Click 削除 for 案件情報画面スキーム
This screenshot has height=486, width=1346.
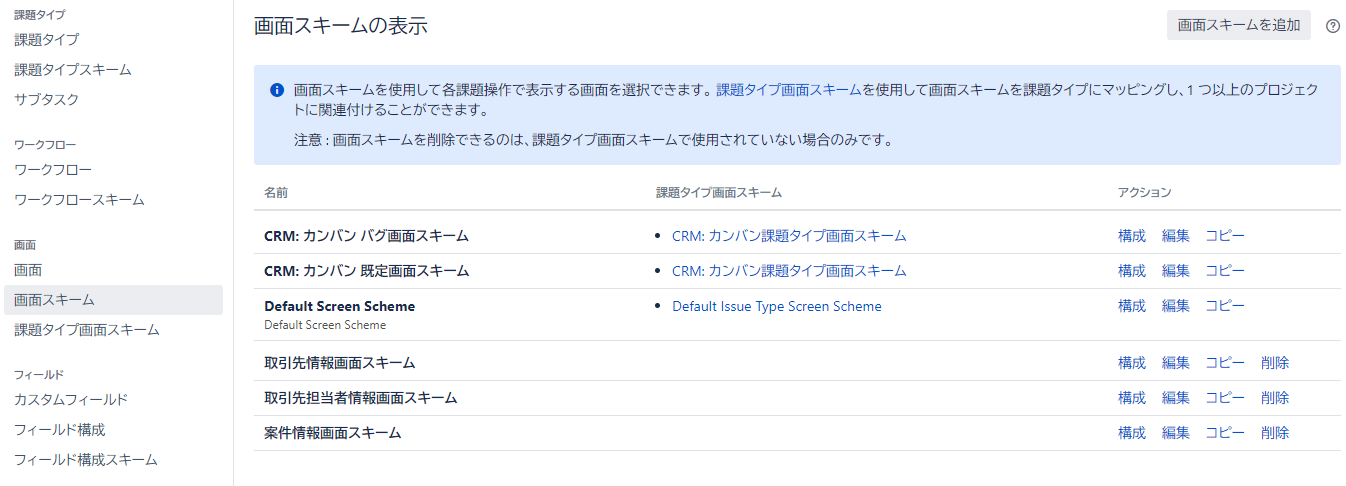tap(1275, 433)
